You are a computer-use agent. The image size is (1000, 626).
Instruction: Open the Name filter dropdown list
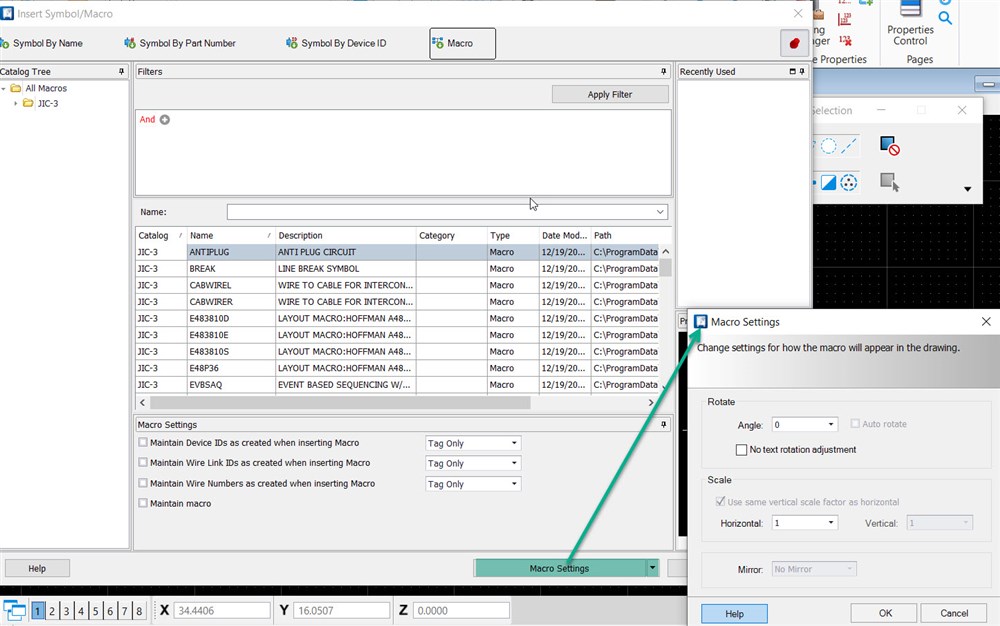[x=659, y=212]
